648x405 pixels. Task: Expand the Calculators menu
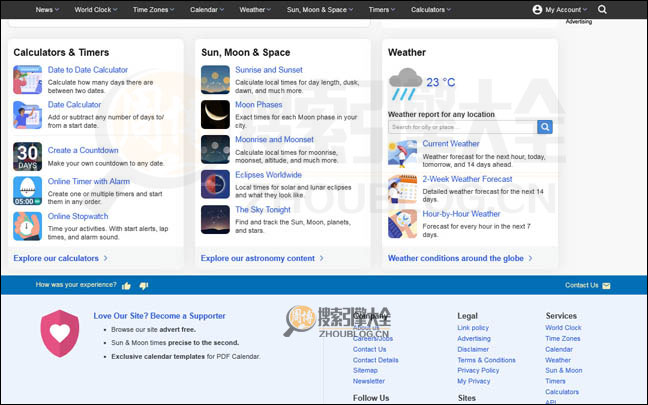(x=431, y=10)
